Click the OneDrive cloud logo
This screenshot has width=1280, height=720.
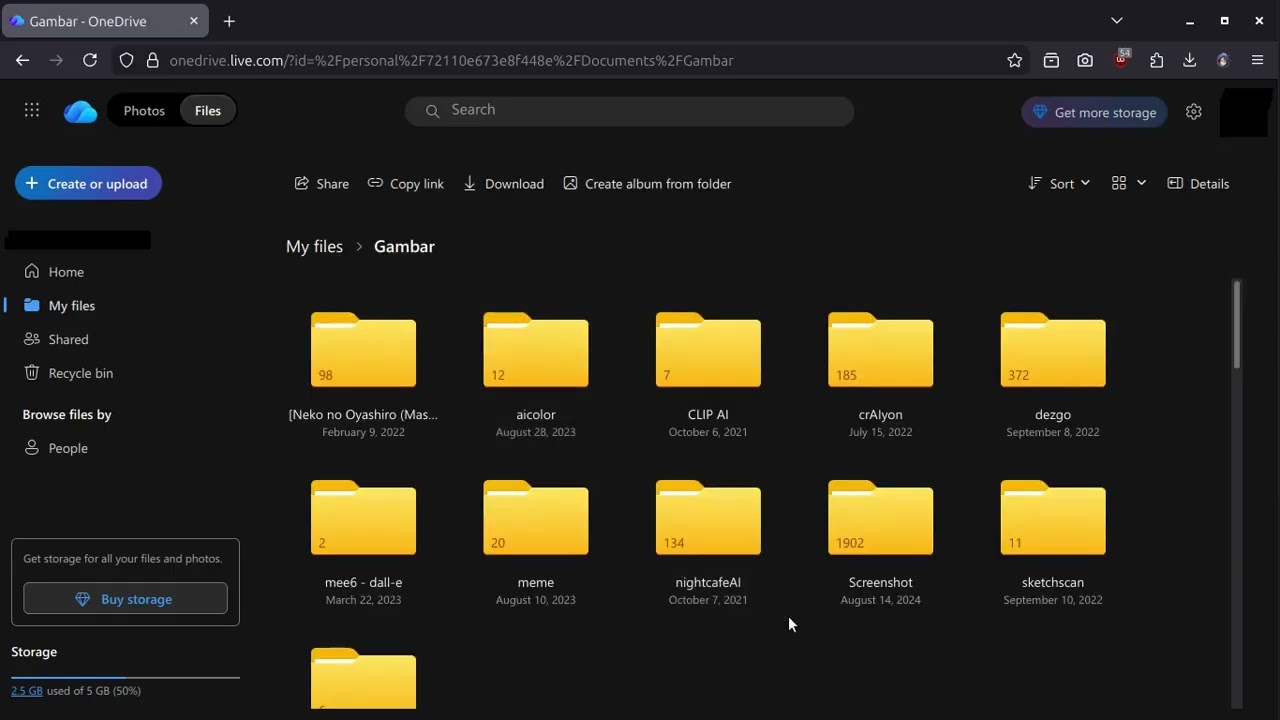pos(80,111)
